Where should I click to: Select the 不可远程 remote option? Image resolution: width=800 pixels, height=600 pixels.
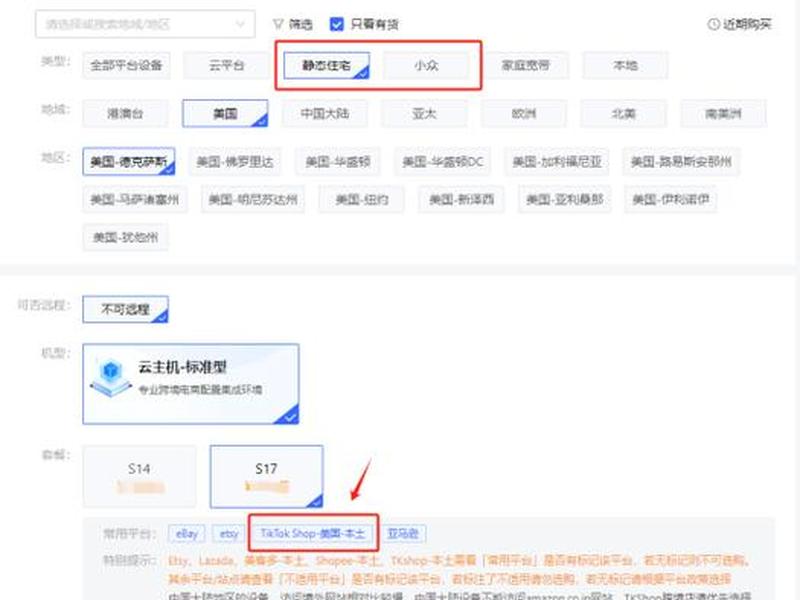click(126, 309)
